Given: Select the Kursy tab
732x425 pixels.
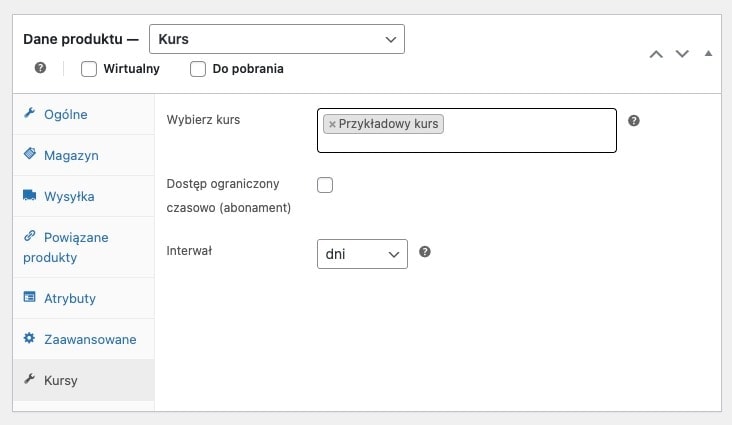Looking at the screenshot, I should point(84,380).
